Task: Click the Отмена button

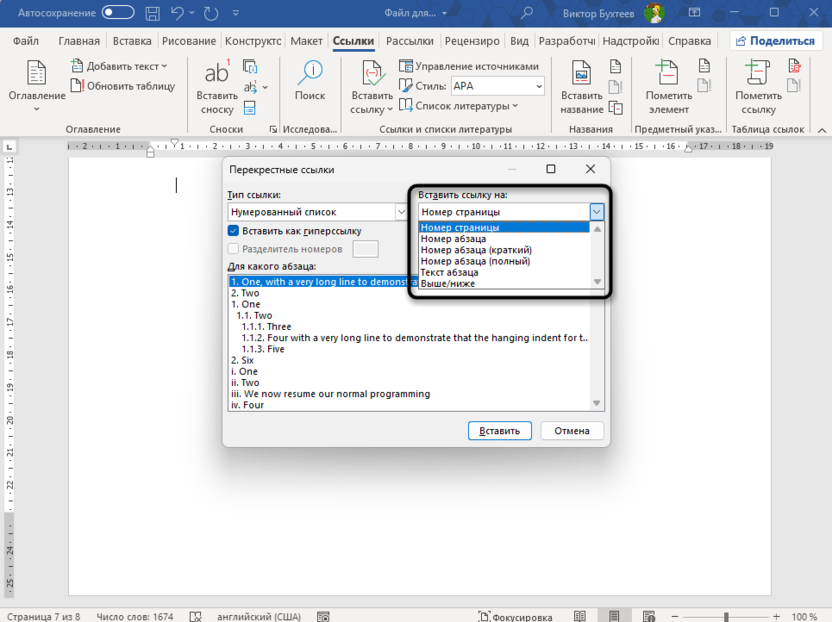Action: point(572,430)
